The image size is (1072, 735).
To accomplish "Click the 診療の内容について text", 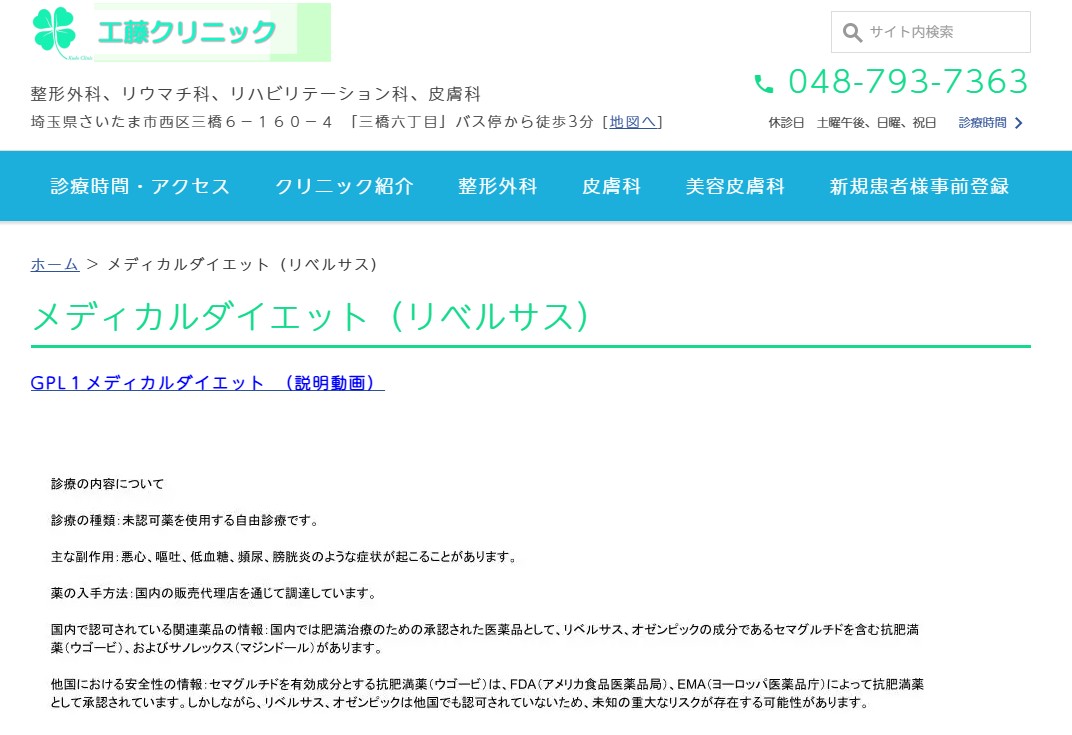I will tap(107, 484).
